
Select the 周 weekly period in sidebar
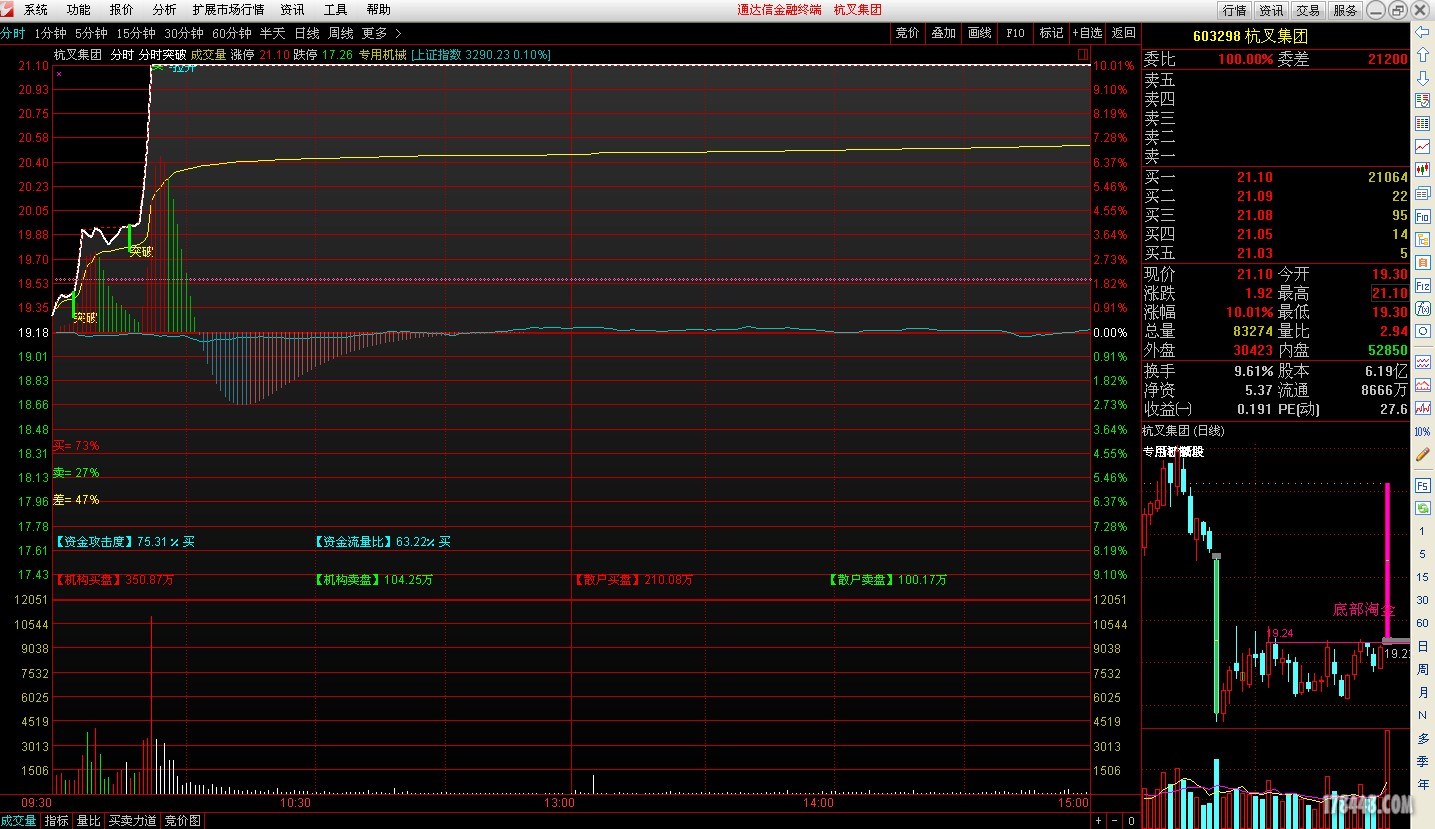pyautogui.click(x=1422, y=669)
